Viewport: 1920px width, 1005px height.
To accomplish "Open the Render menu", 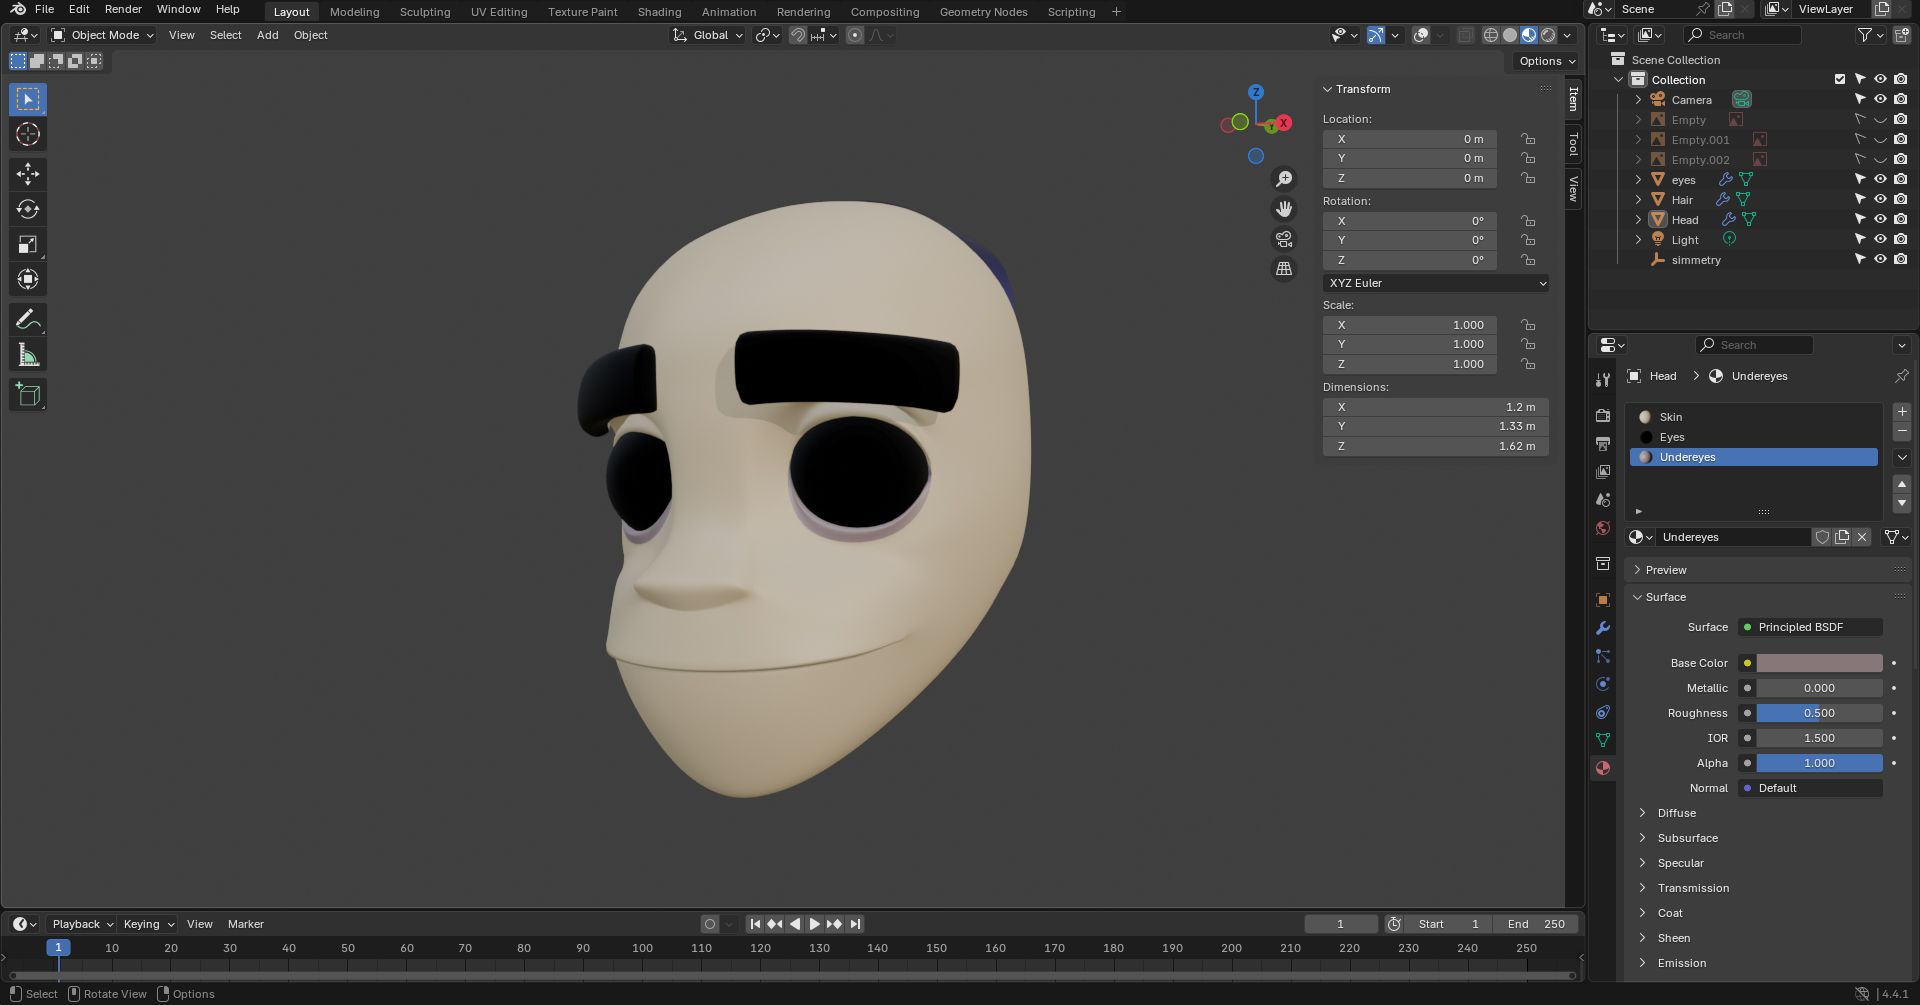I will (x=123, y=9).
